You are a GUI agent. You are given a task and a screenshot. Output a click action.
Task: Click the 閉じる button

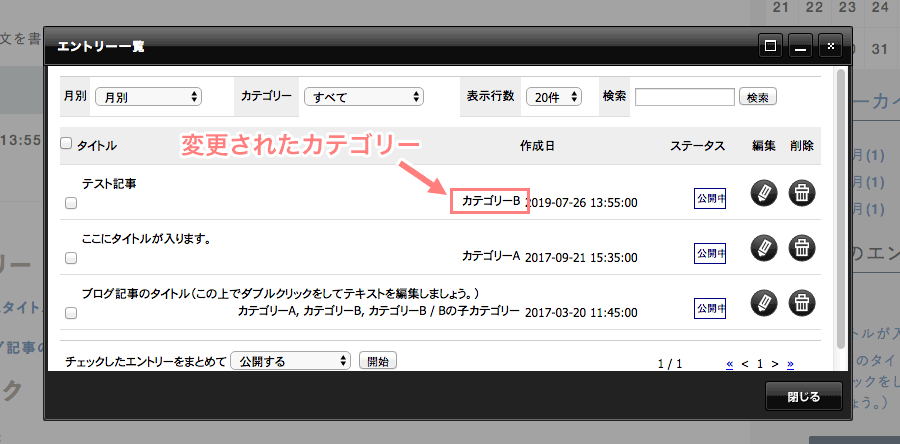pyautogui.click(x=804, y=397)
